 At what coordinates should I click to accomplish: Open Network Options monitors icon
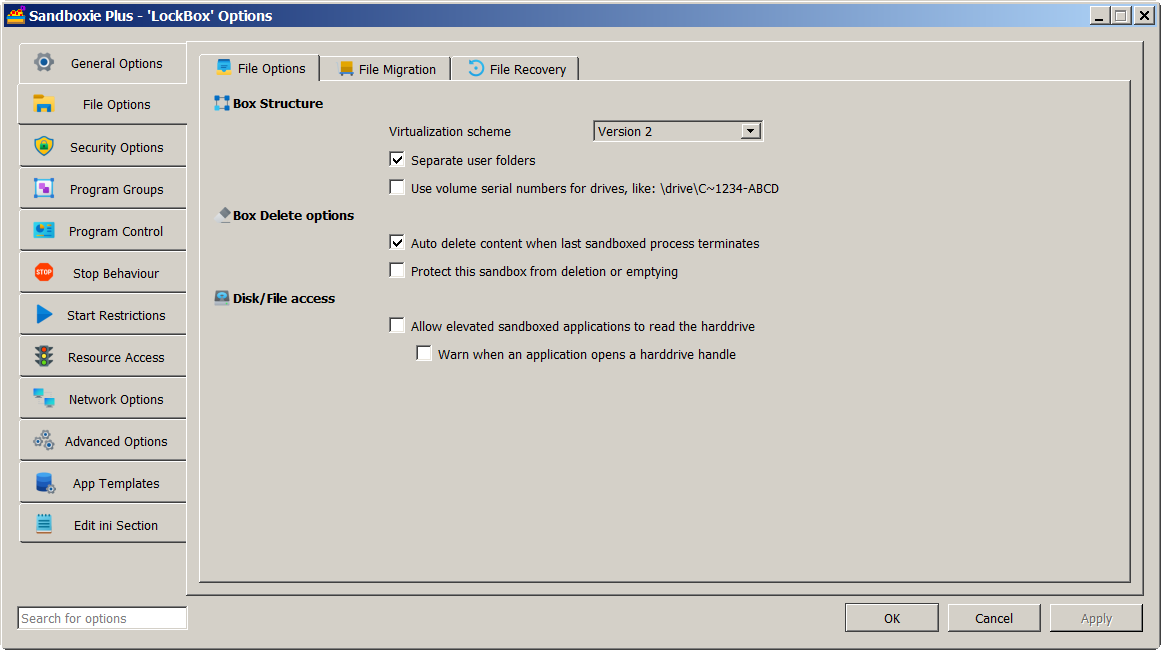tap(44, 399)
